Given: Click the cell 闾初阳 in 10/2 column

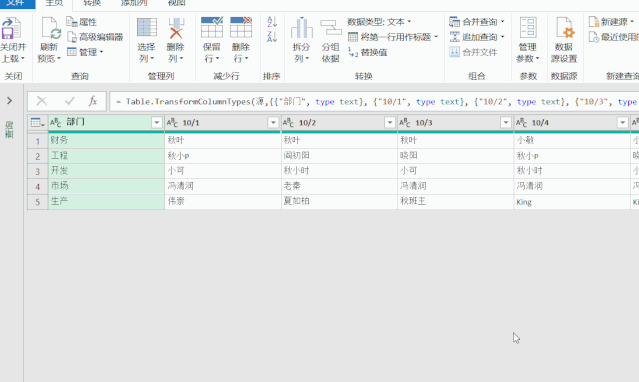Looking at the screenshot, I should coord(339,156).
